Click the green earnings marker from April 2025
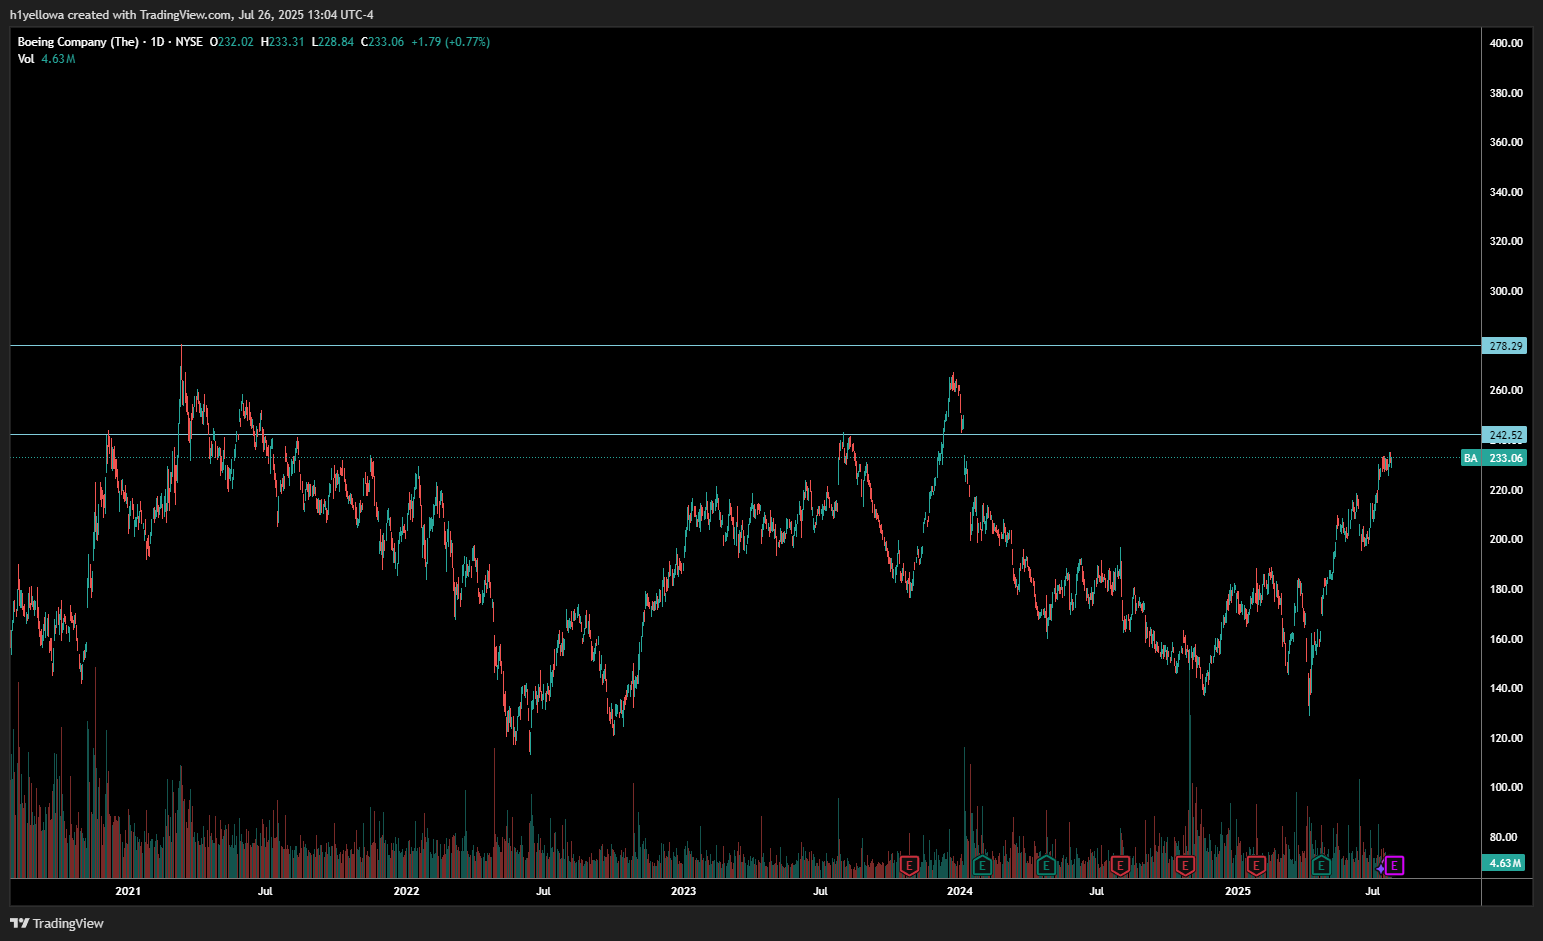 pyautogui.click(x=1321, y=865)
